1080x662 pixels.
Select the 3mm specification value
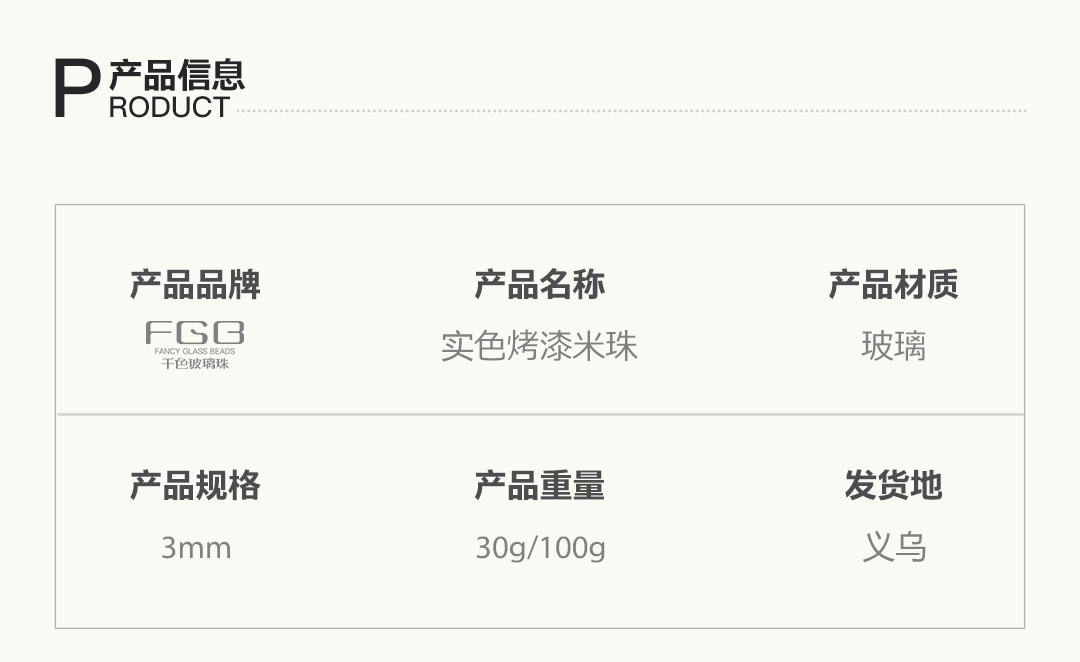tap(196, 548)
